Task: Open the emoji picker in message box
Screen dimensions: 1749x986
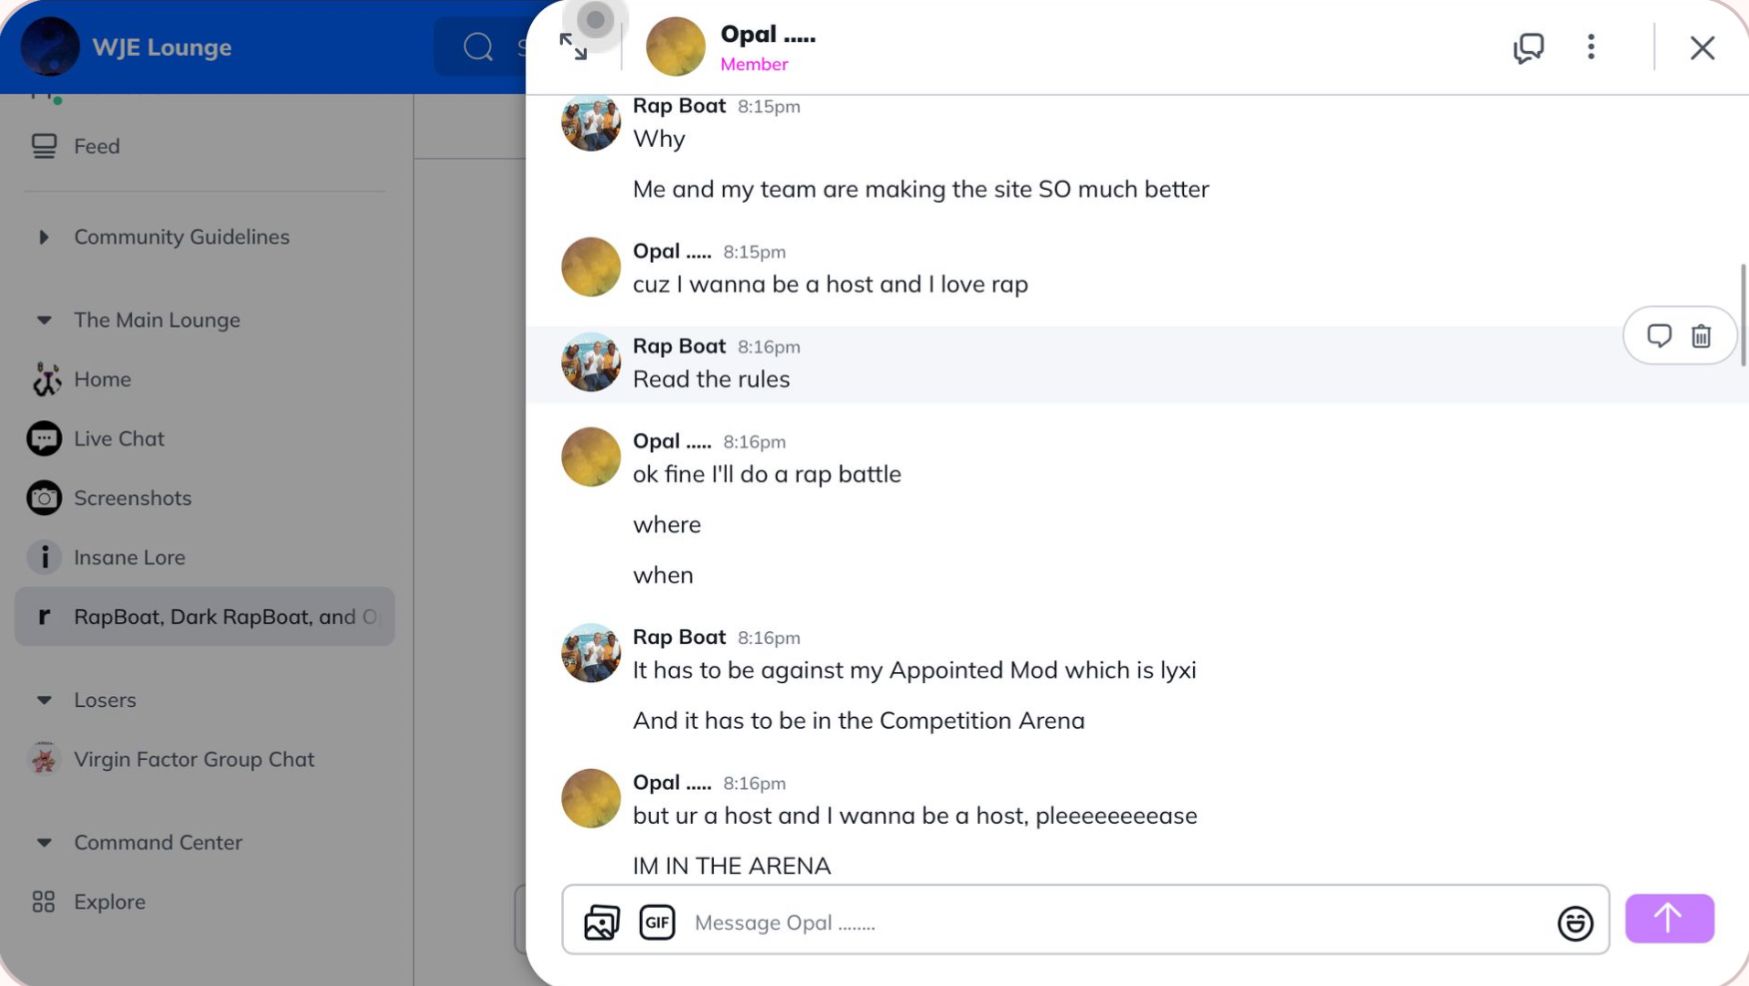Action: click(x=1575, y=923)
